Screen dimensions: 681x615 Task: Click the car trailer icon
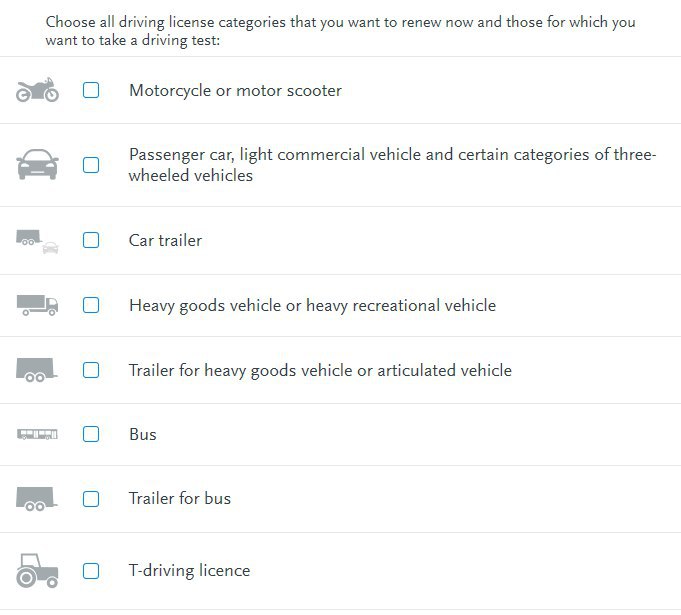[x=37, y=241]
